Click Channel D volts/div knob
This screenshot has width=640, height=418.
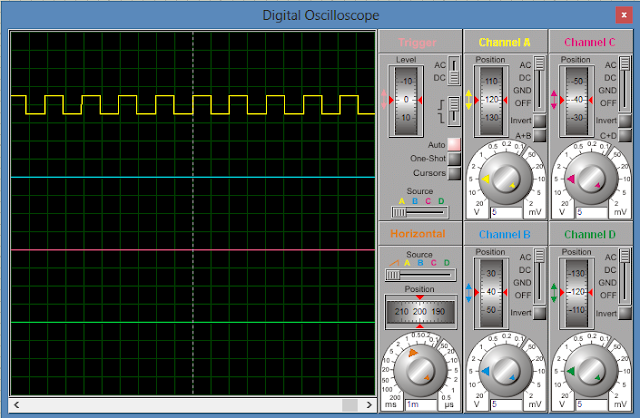(x=591, y=371)
